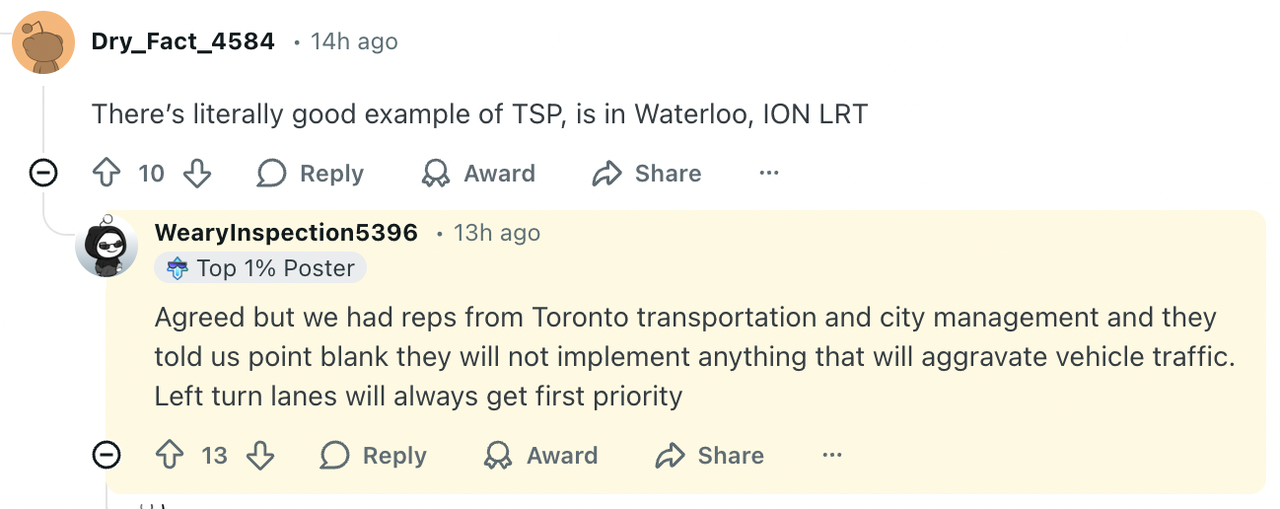Reply to WearyInspection5396's comment

[x=373, y=456]
